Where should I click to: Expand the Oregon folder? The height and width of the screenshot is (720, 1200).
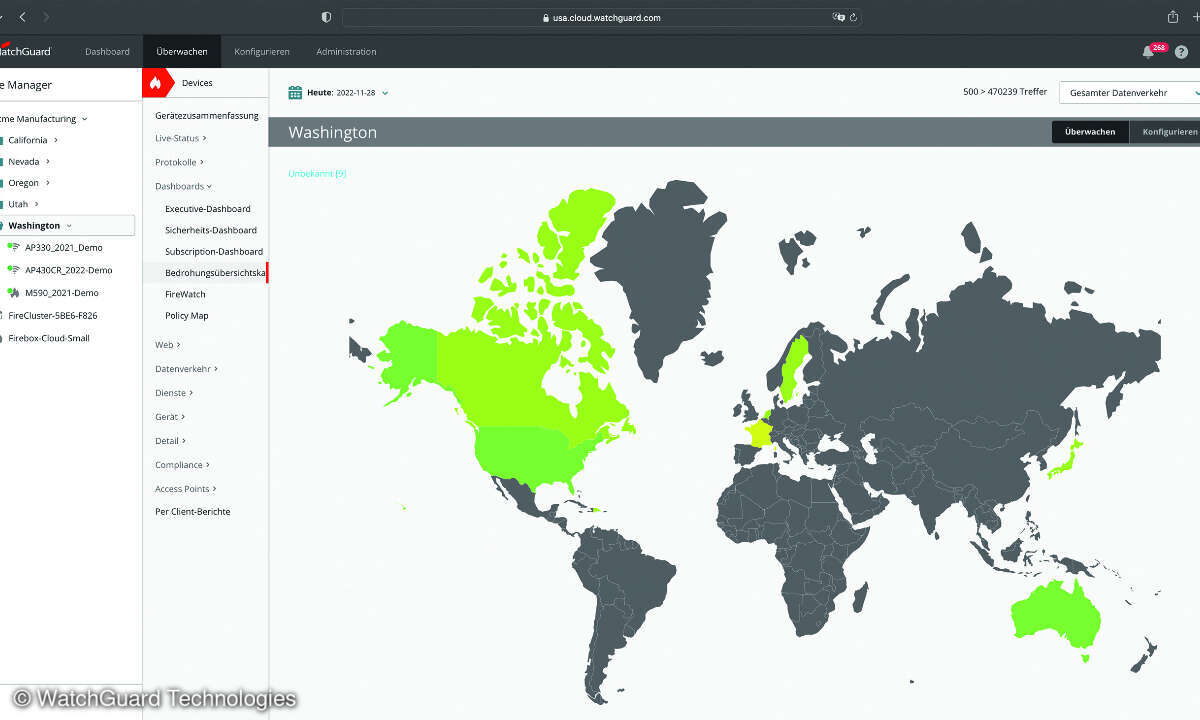pyautogui.click(x=48, y=183)
